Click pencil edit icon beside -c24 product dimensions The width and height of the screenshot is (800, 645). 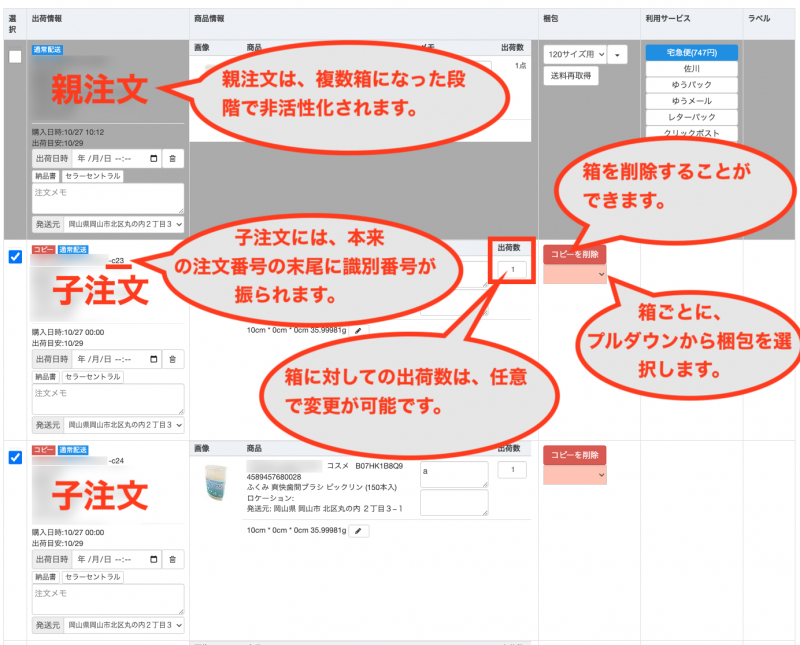360,531
